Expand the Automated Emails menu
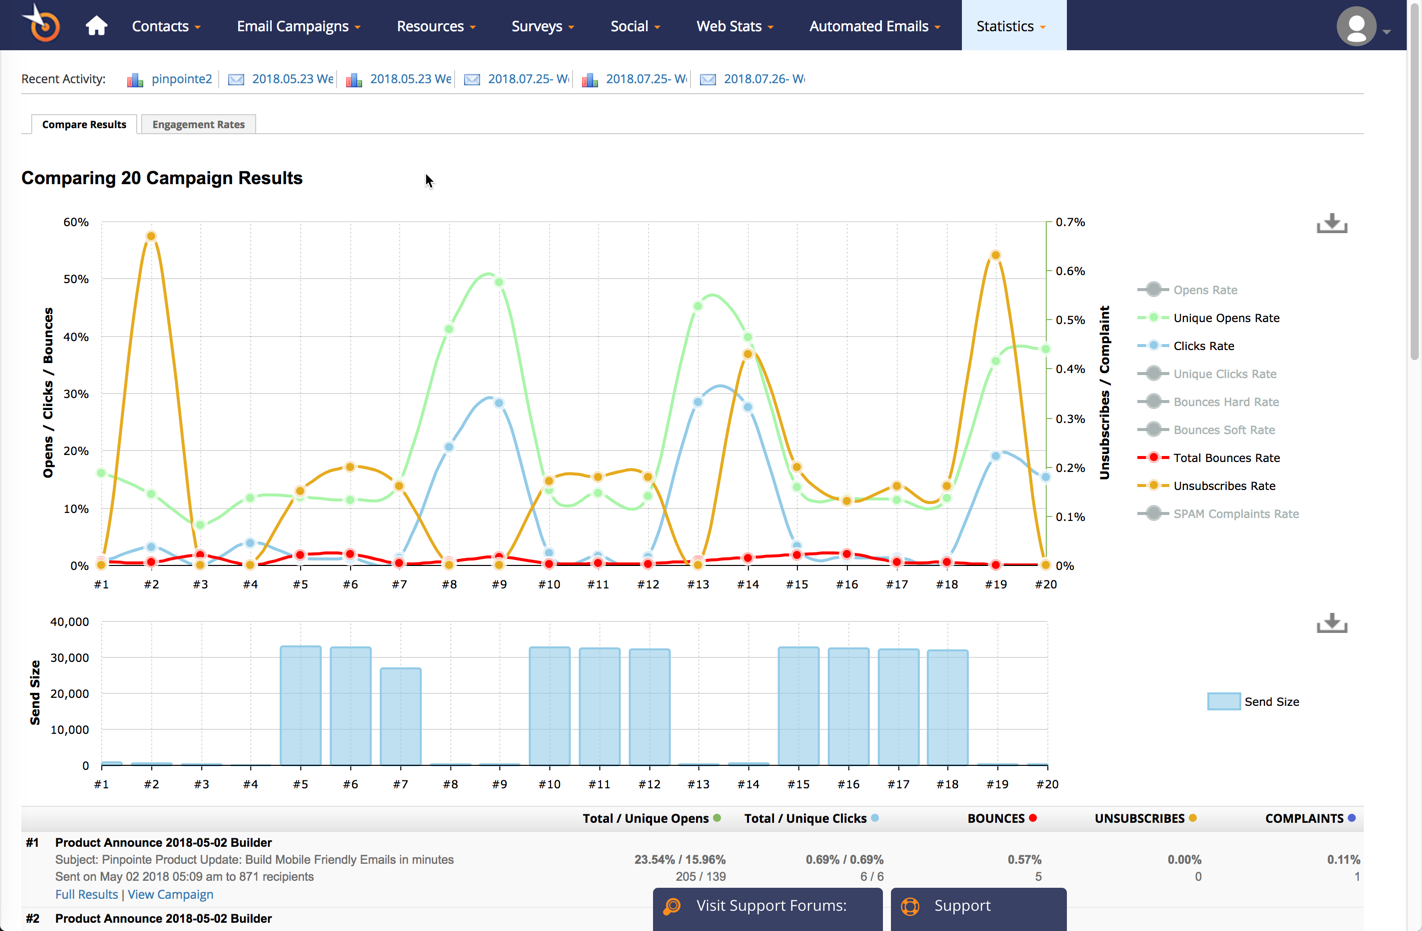This screenshot has height=931, width=1422. click(874, 26)
